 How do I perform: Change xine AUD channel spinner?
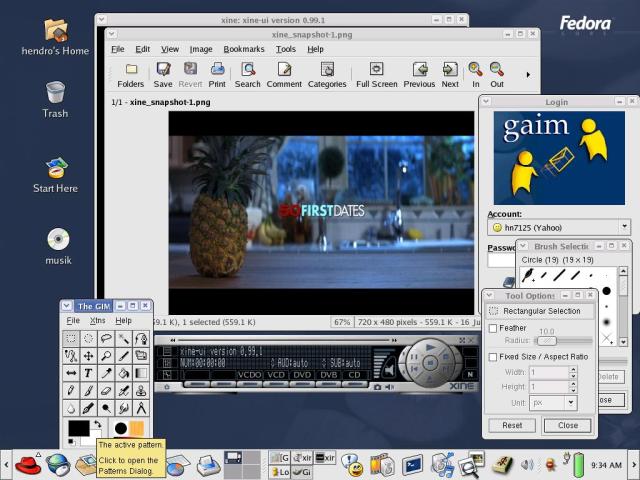[x=273, y=363]
